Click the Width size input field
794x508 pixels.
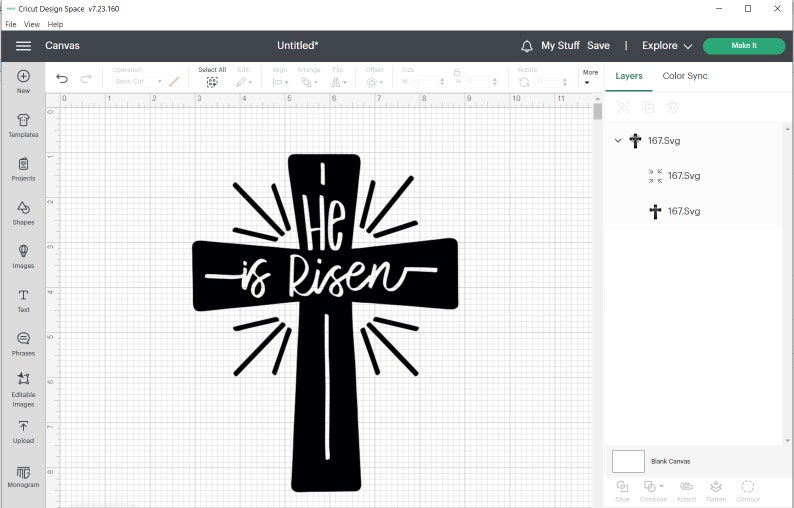tap(424, 82)
